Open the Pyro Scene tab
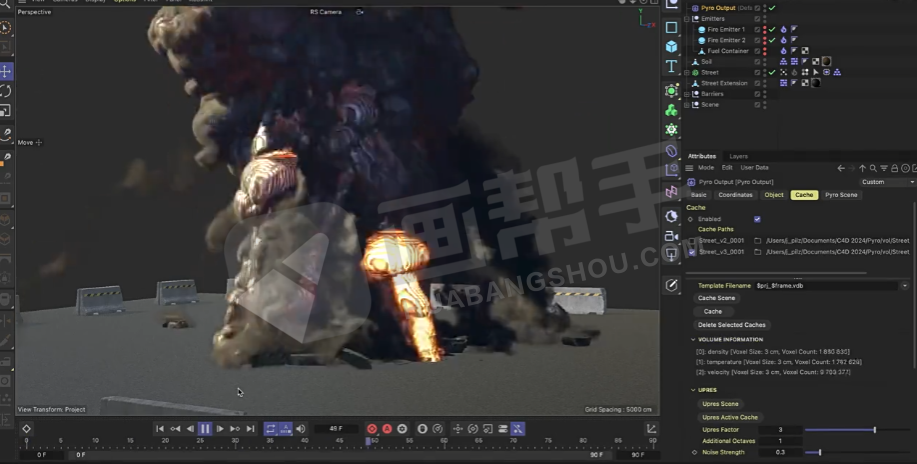The height and width of the screenshot is (464, 917). click(x=841, y=195)
